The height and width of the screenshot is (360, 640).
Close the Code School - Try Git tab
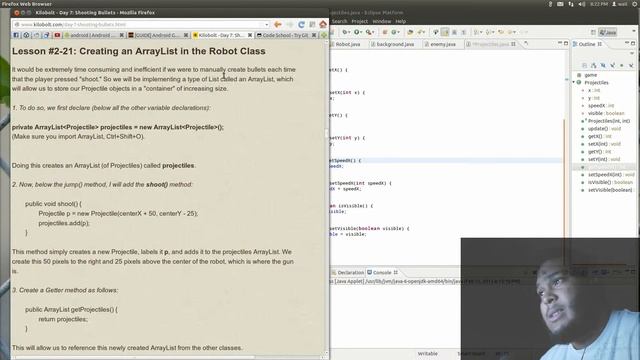point(314,36)
